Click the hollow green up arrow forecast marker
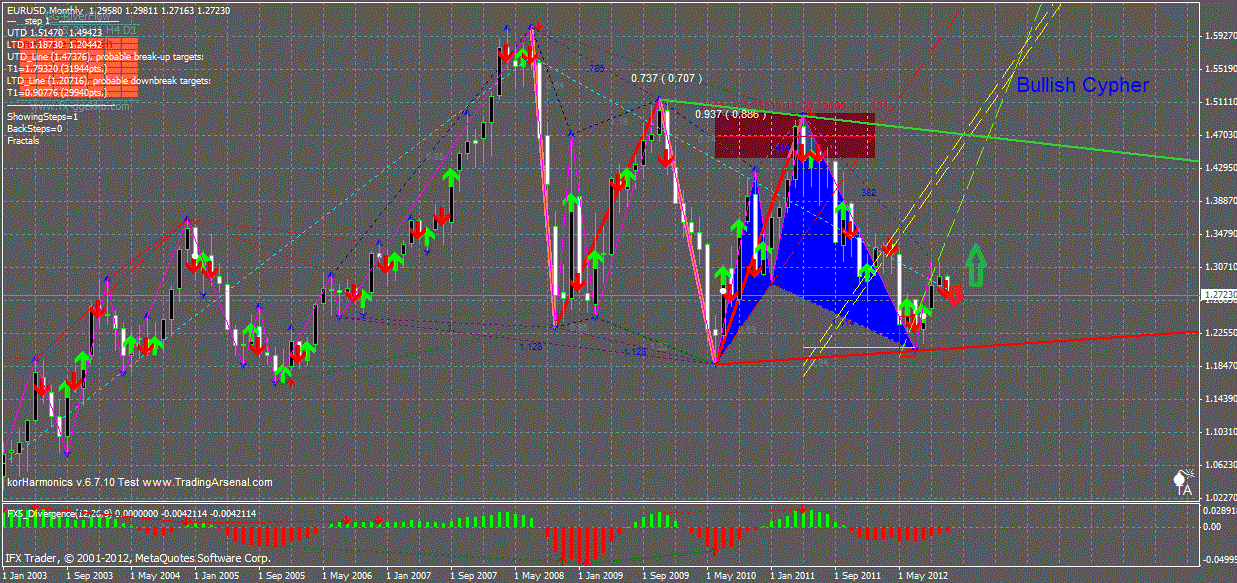1237x583 pixels. [x=976, y=265]
